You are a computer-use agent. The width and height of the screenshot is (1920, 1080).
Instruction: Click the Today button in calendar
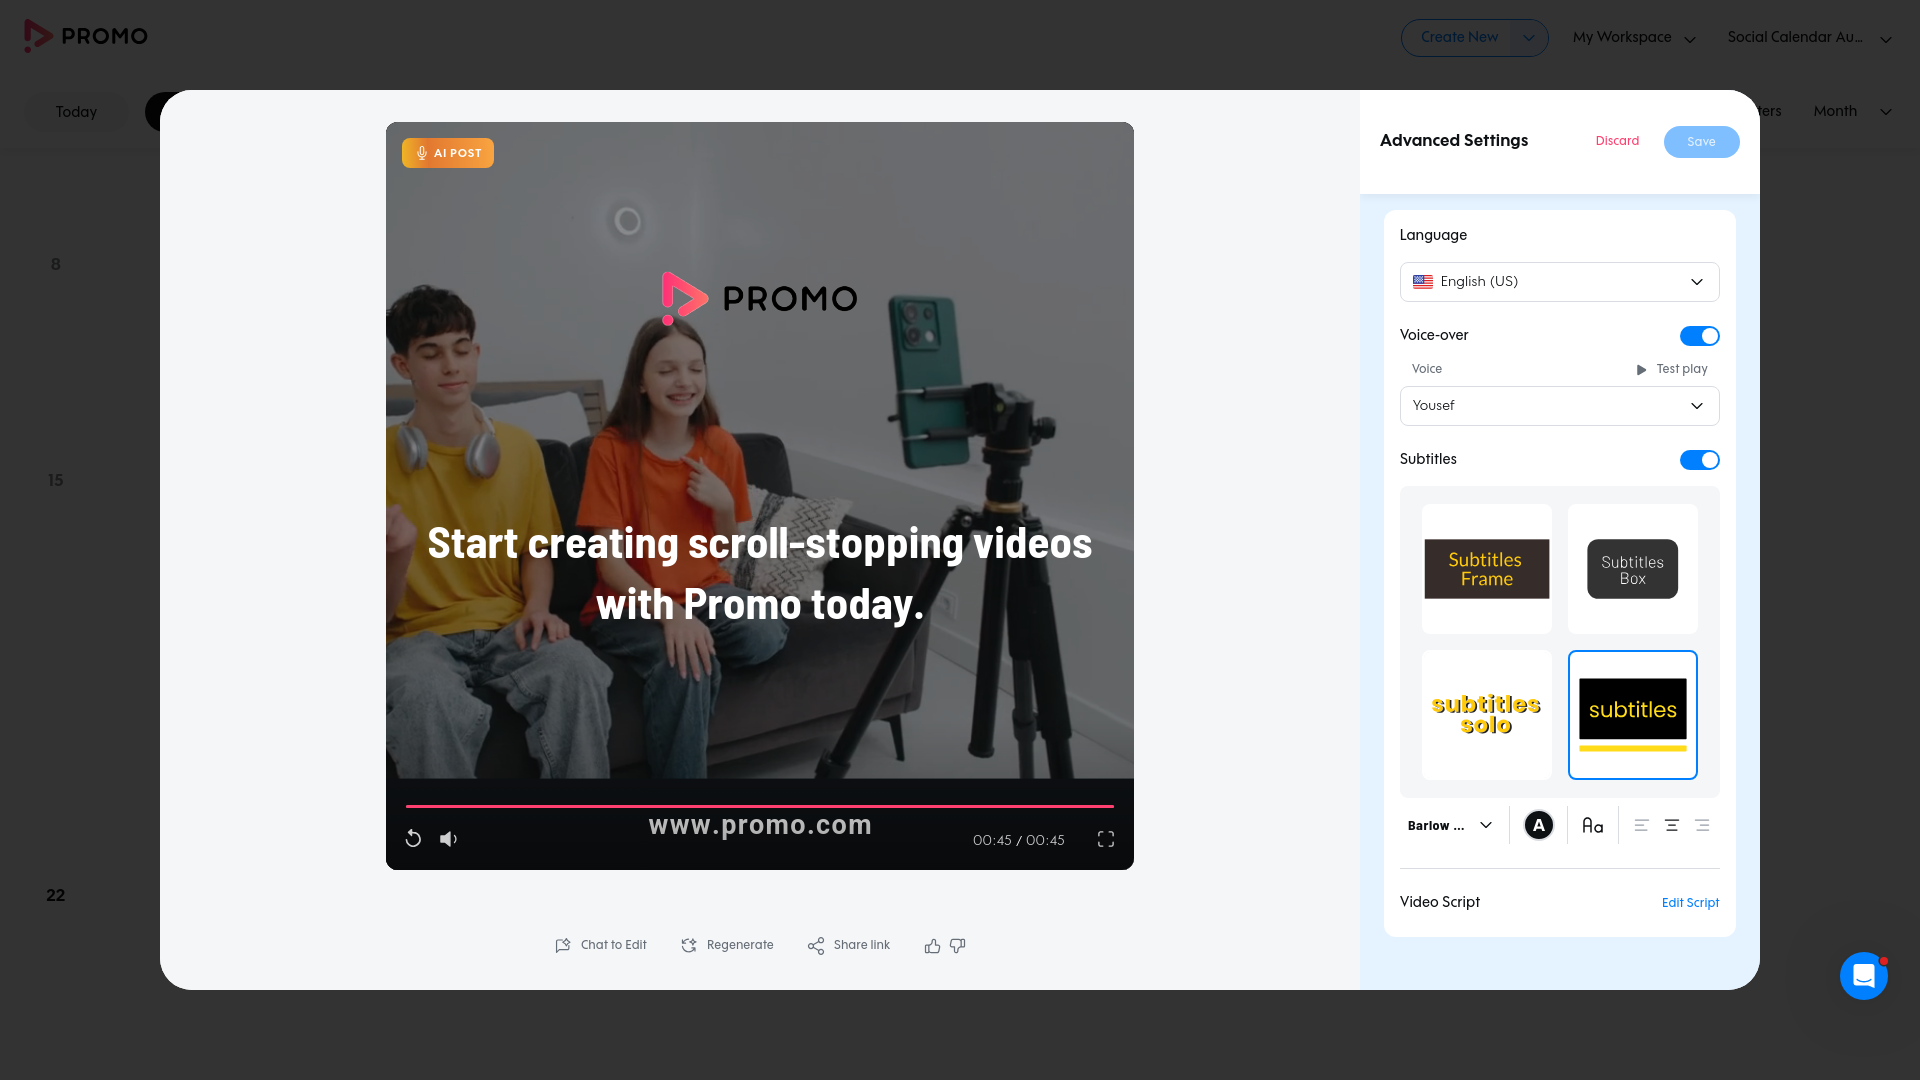click(x=76, y=112)
